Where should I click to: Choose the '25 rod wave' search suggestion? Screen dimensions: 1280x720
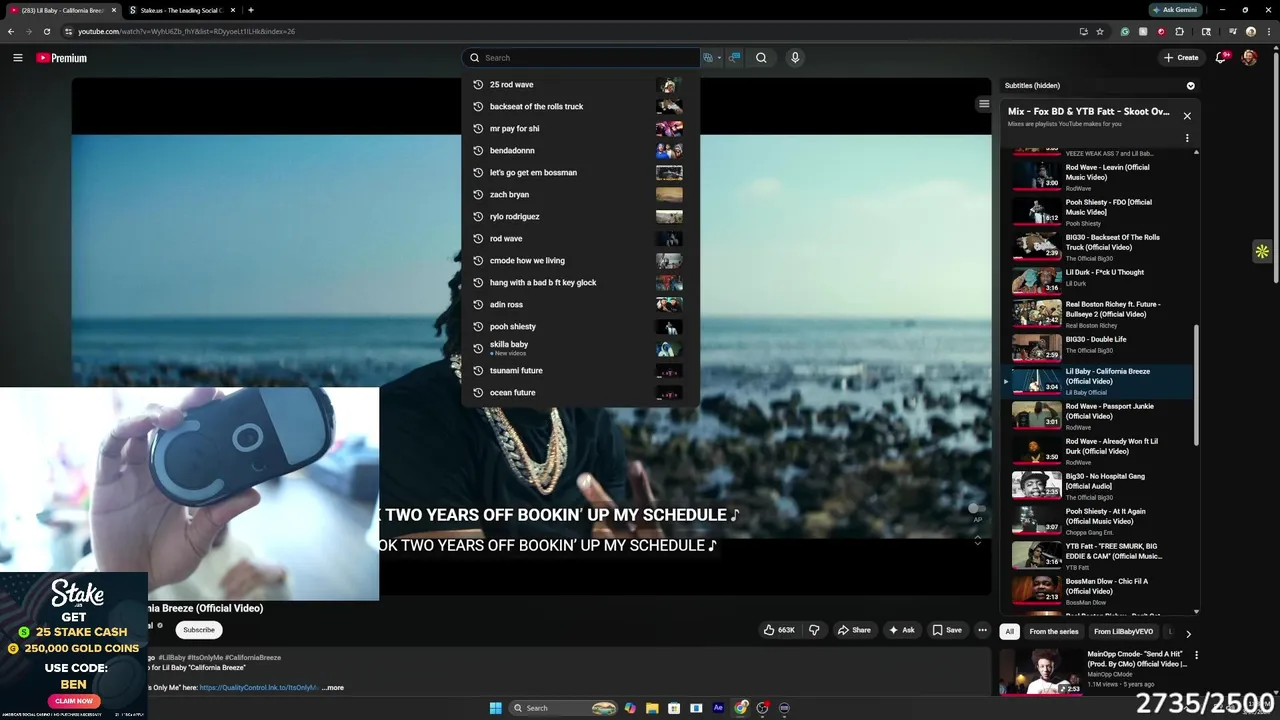click(580, 85)
